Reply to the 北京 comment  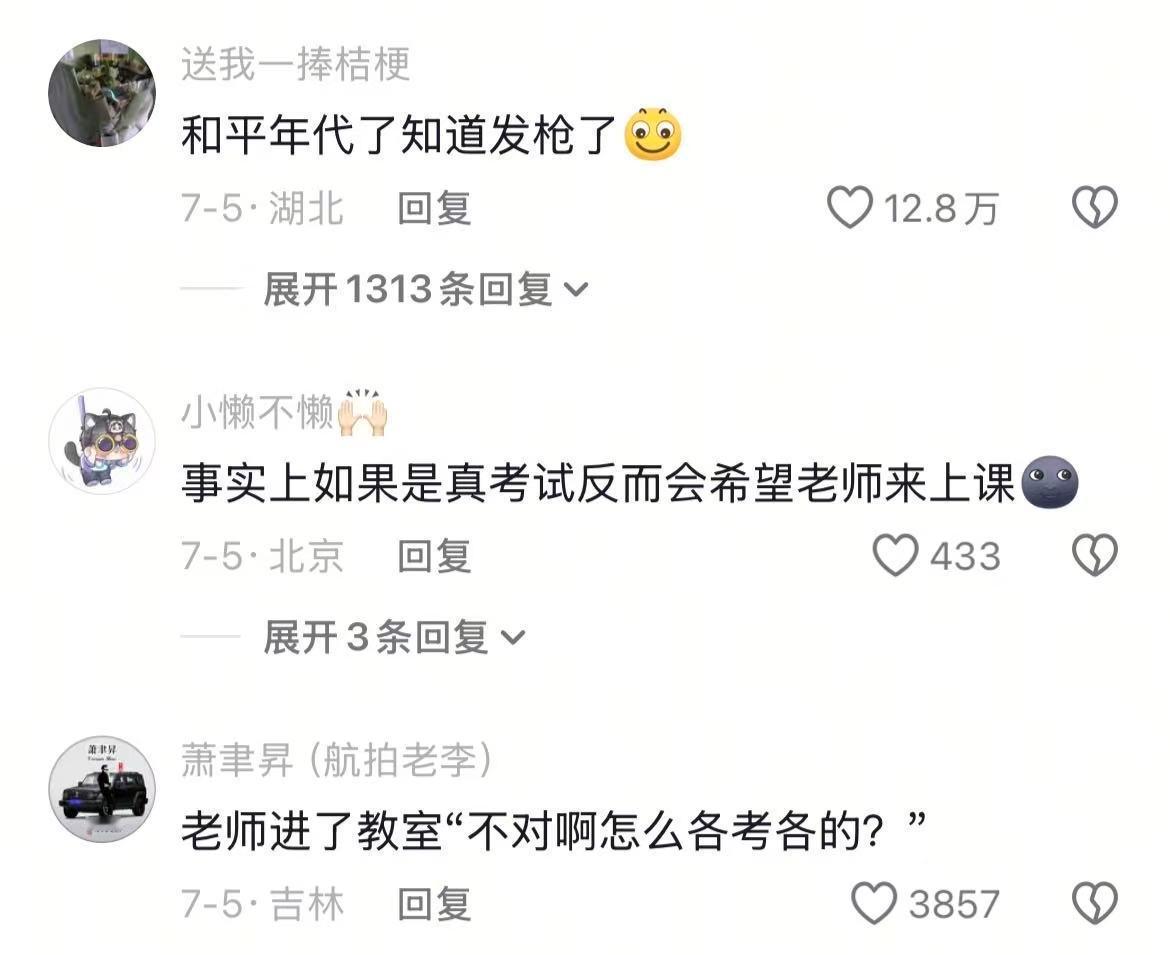pyautogui.click(x=434, y=557)
